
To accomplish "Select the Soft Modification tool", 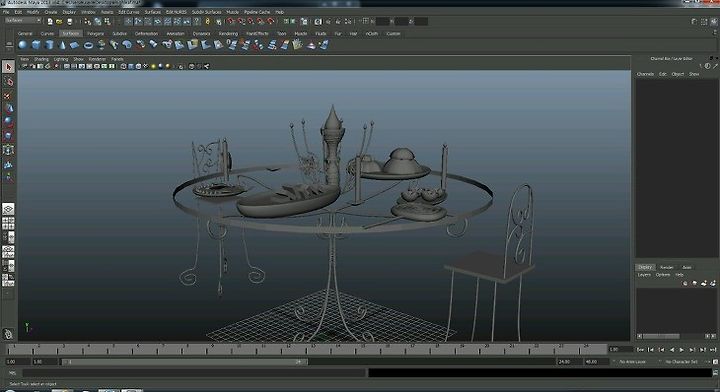I will (x=8, y=164).
